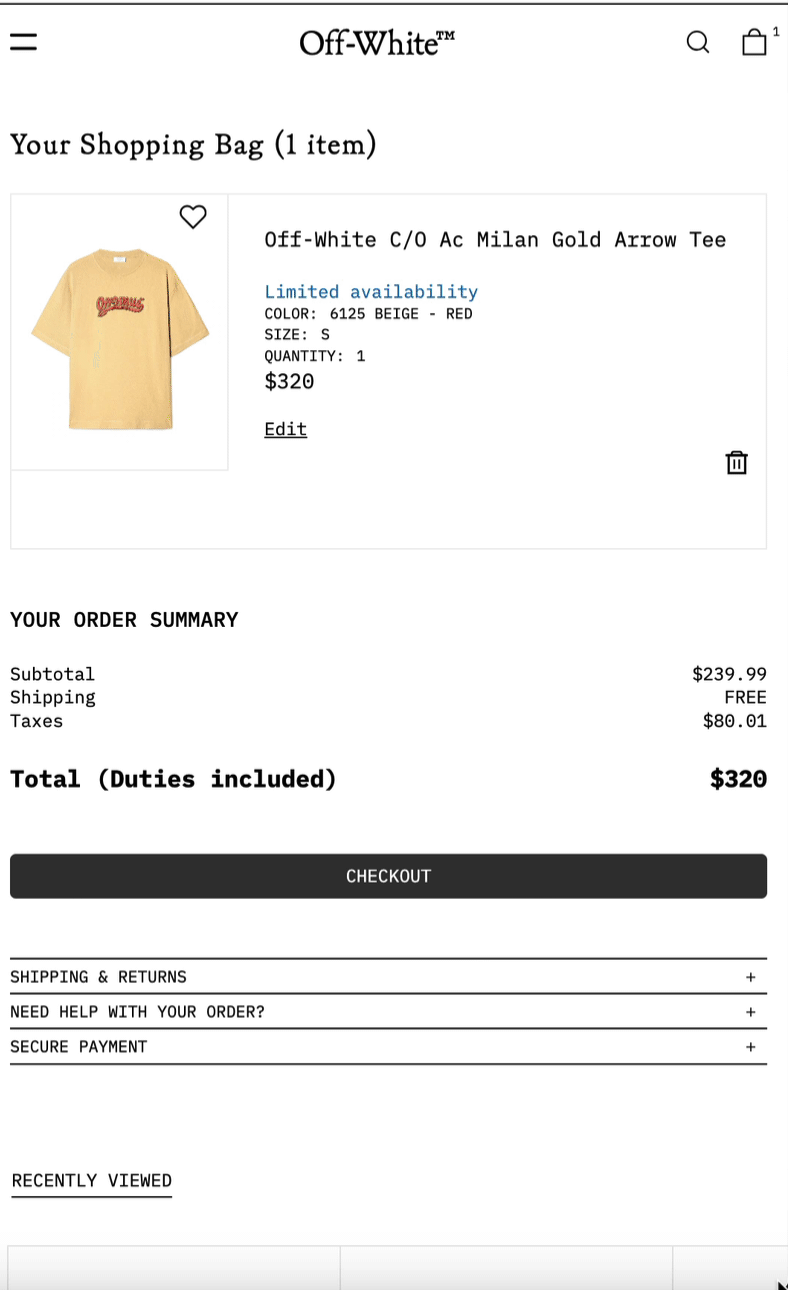The height and width of the screenshot is (1290, 788).
Task: Click the Your Shopping Bag heading
Action: (193, 145)
